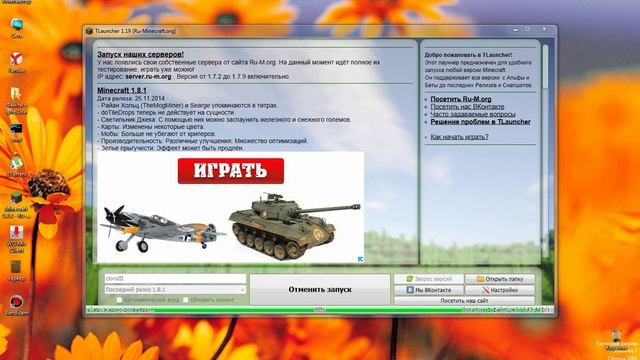Click the refresh icon on Запрос версий

410,279
